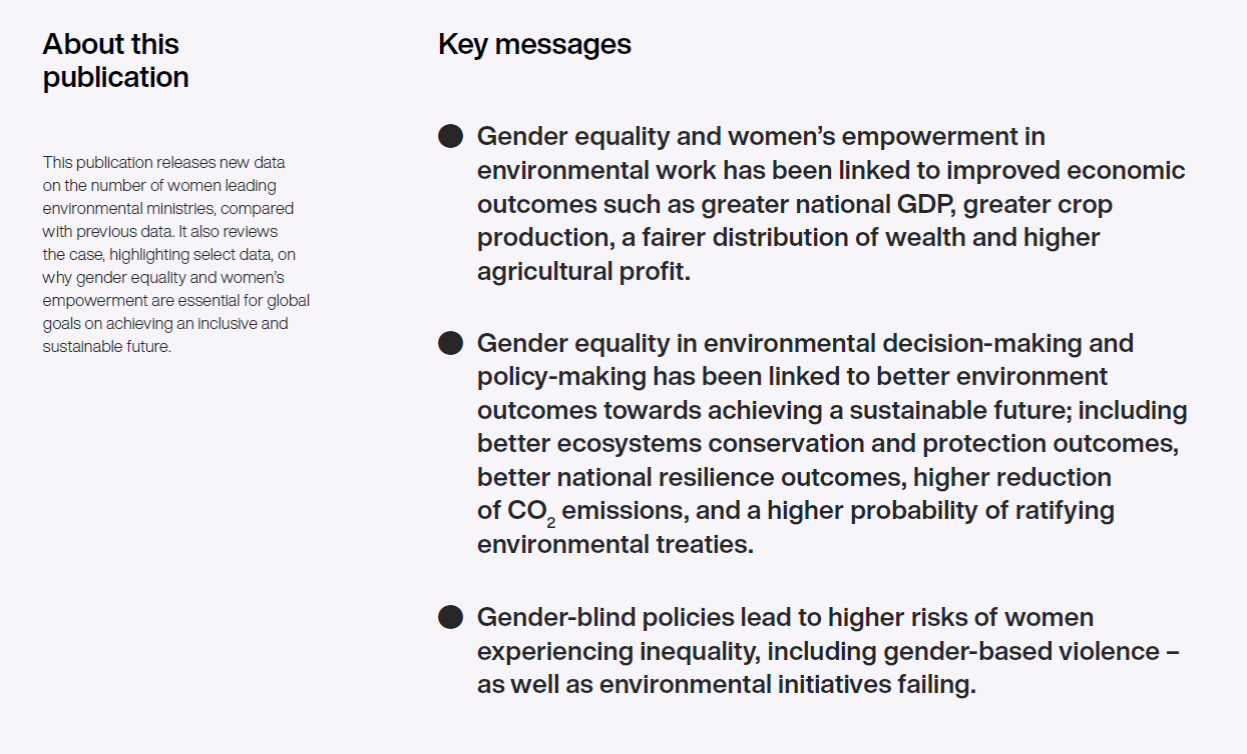Image resolution: width=1247 pixels, height=754 pixels.
Task: Click the phrase 'environmental initiatives failing.'
Action: click(x=787, y=686)
